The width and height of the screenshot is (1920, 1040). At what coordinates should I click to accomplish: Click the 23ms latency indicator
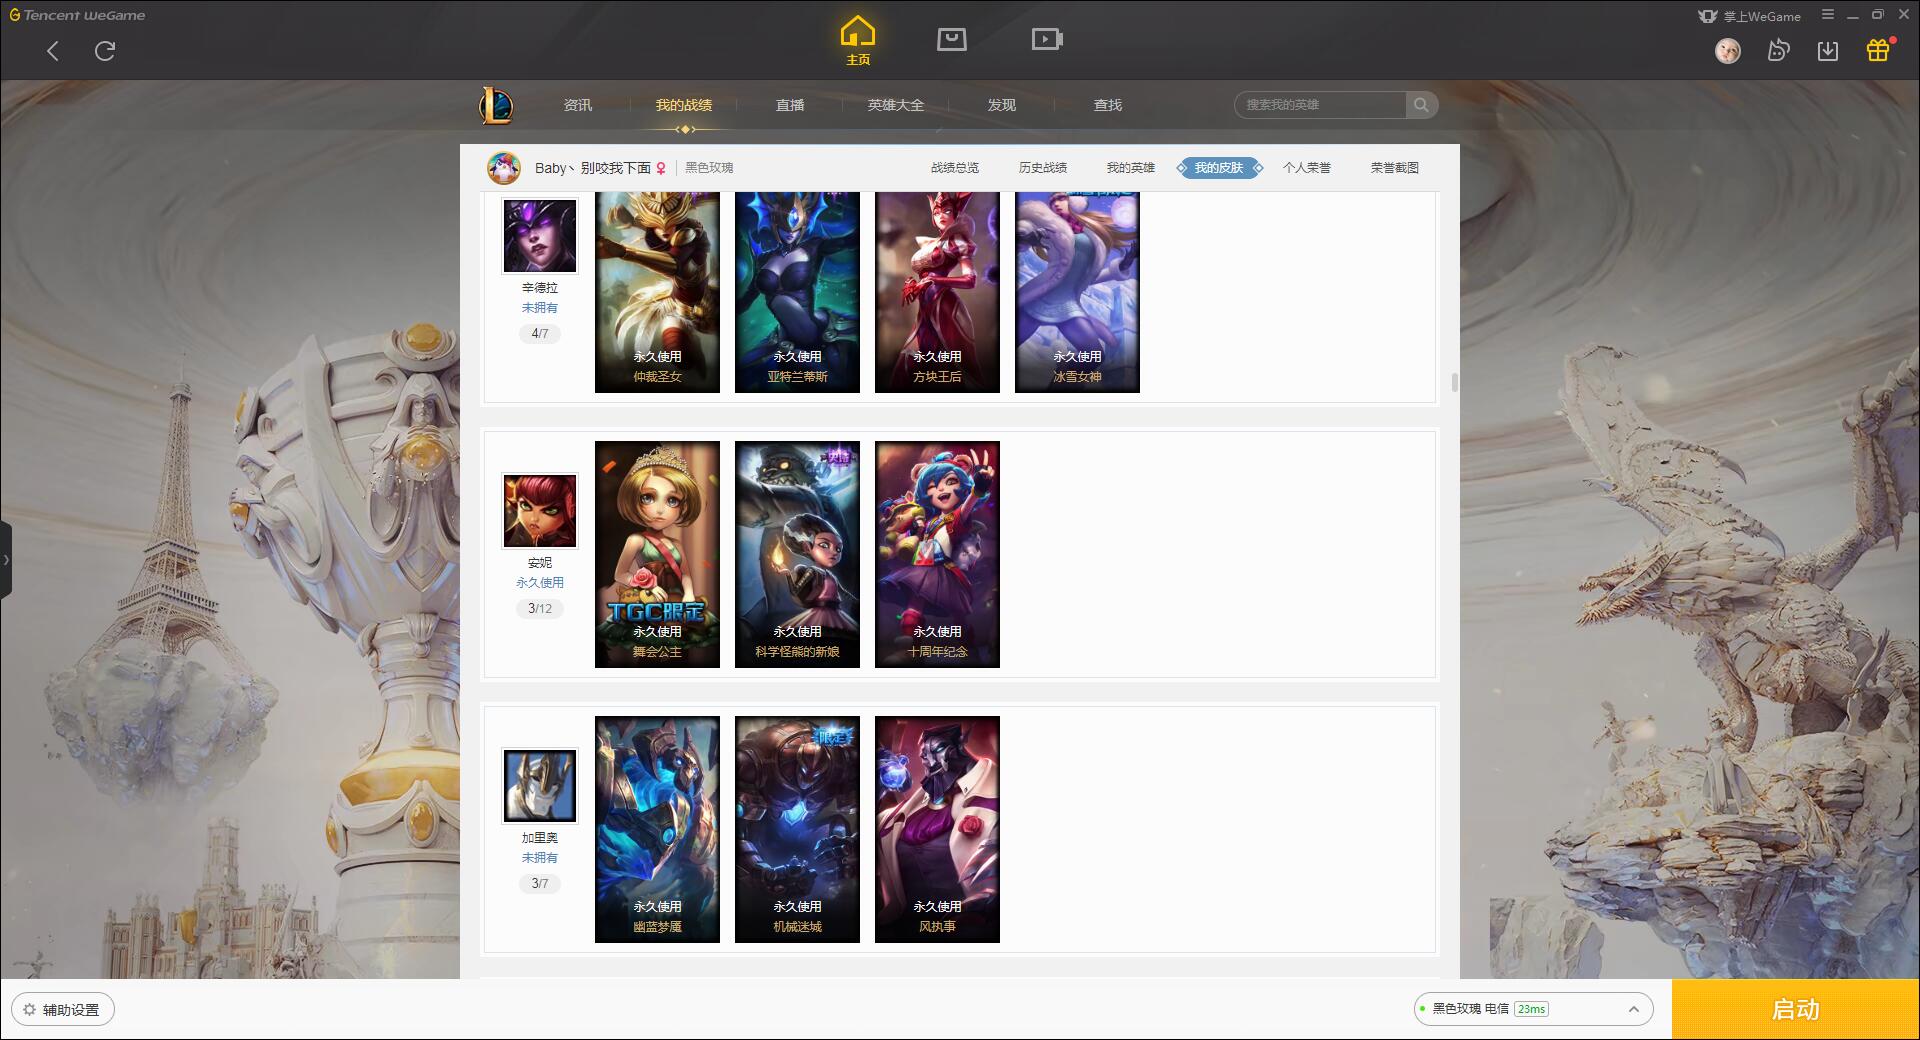1531,1009
